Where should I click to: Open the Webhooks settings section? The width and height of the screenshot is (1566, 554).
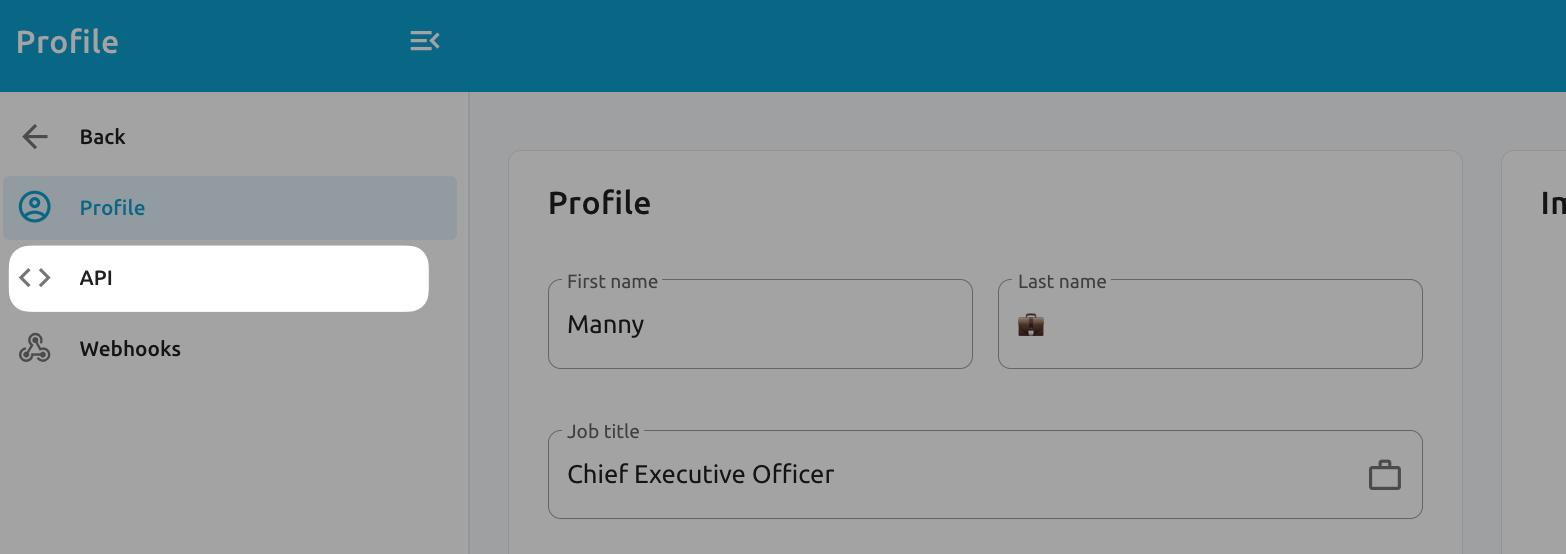[x=130, y=349]
